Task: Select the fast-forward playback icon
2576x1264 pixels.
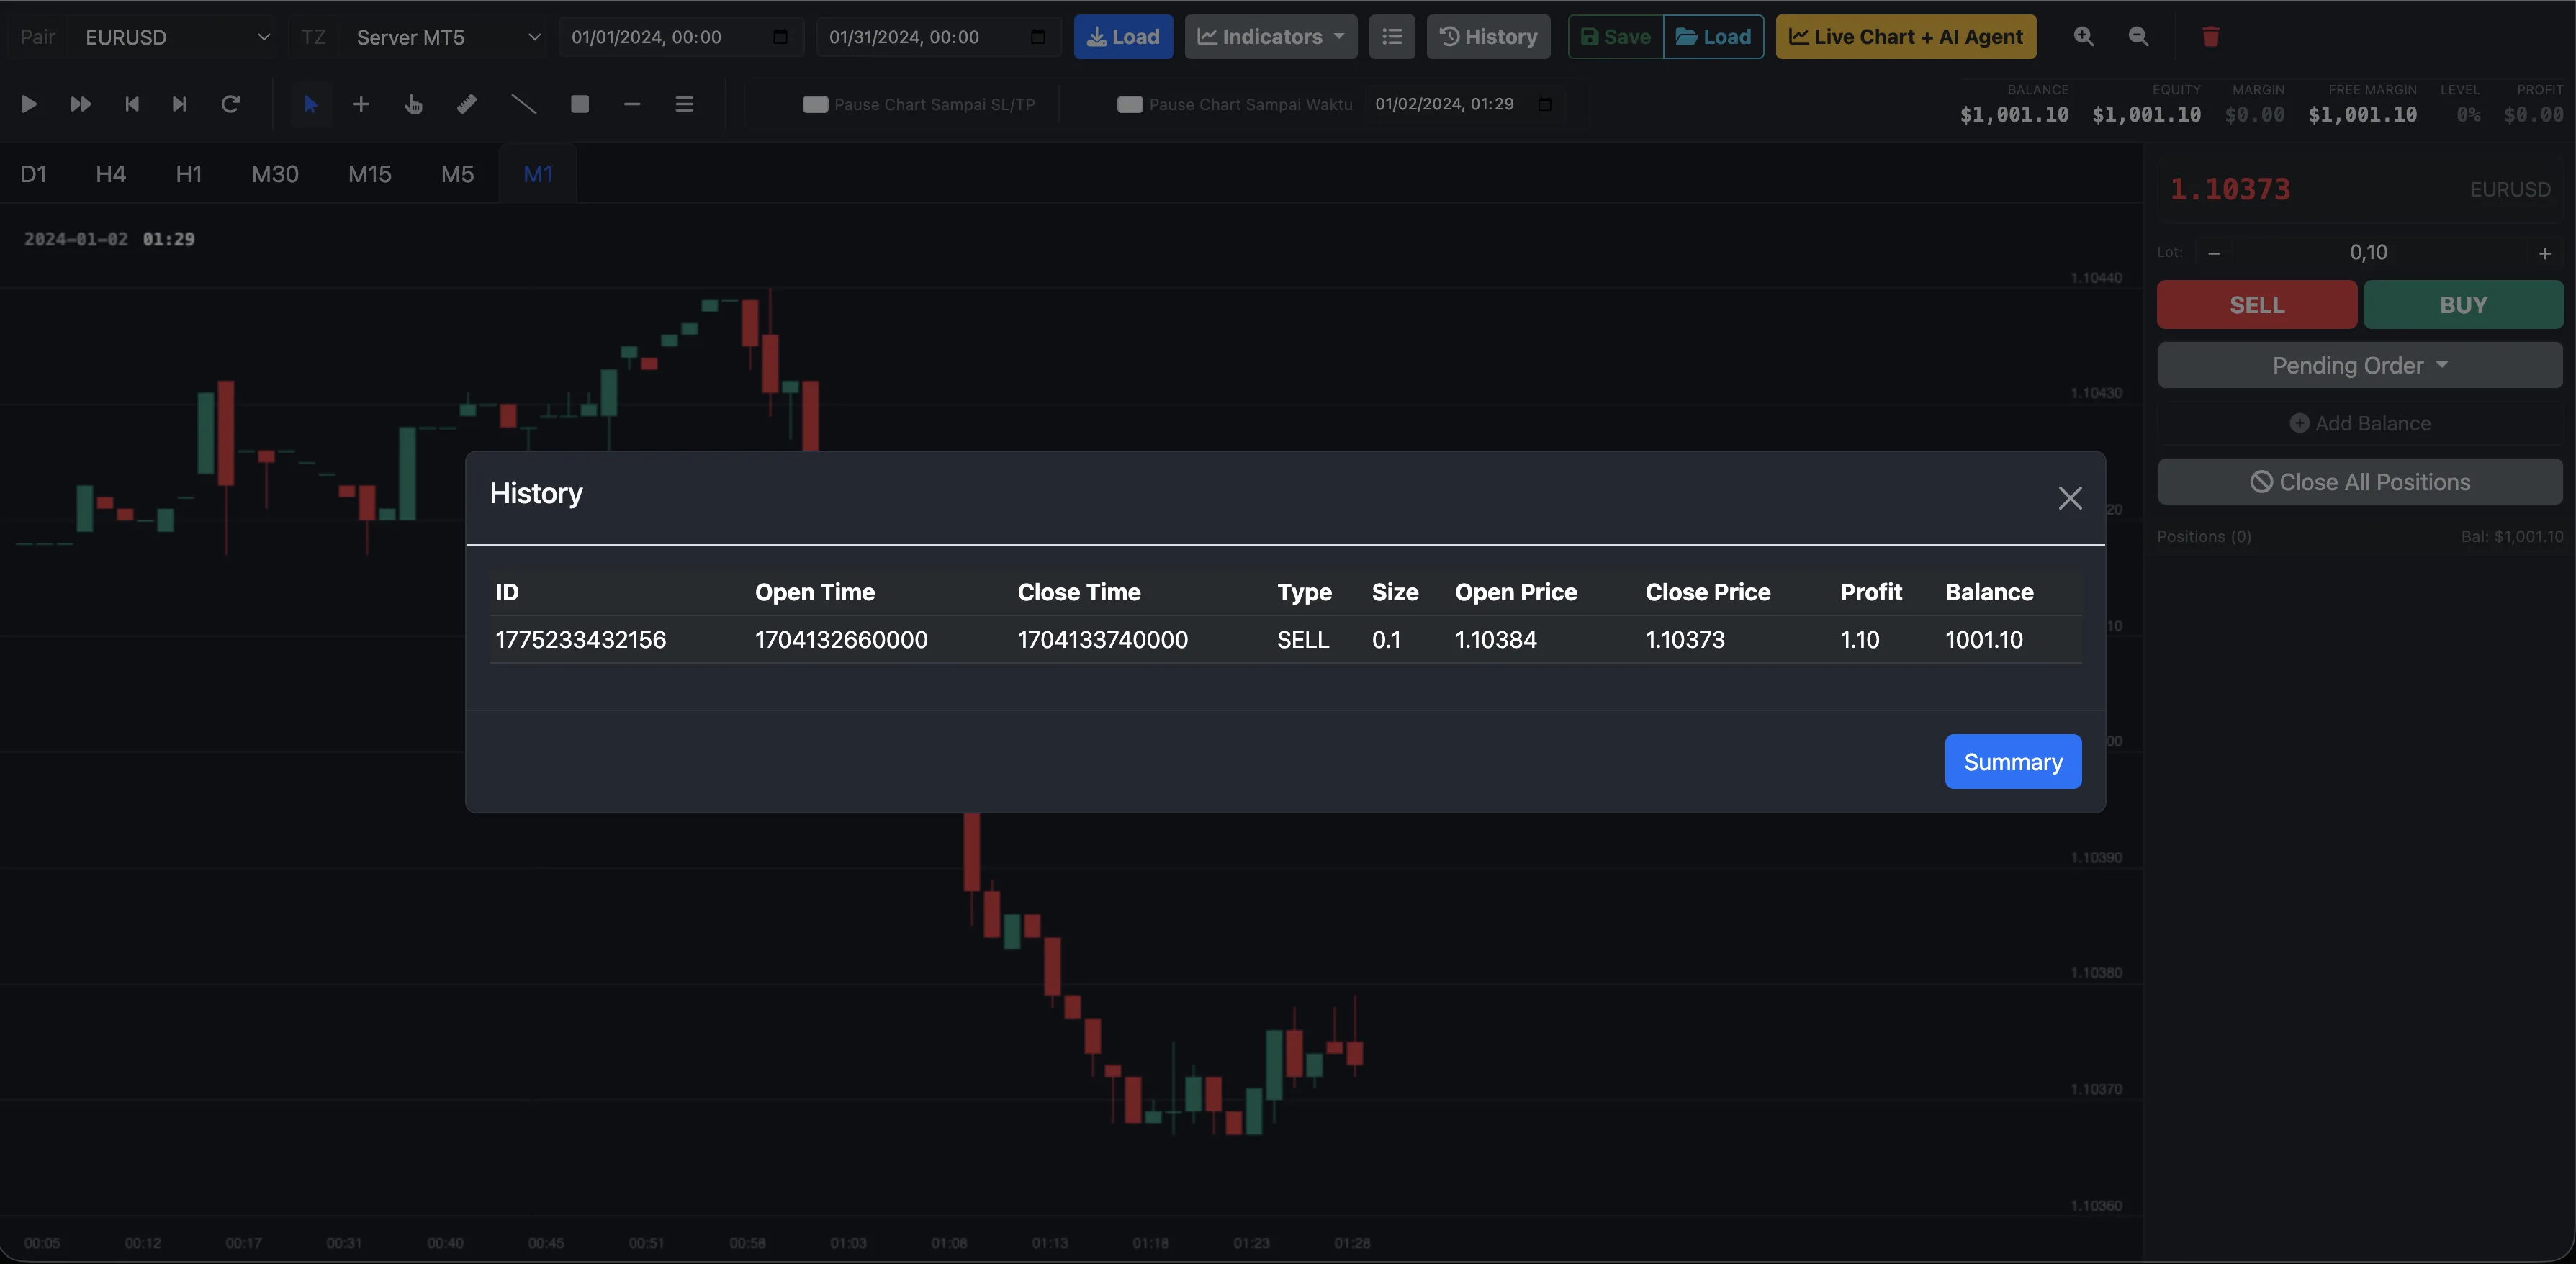Action: 80,104
